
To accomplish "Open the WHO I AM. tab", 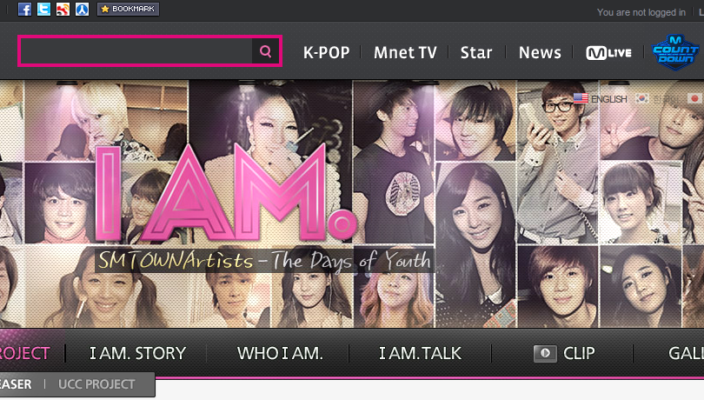I will (x=280, y=353).
